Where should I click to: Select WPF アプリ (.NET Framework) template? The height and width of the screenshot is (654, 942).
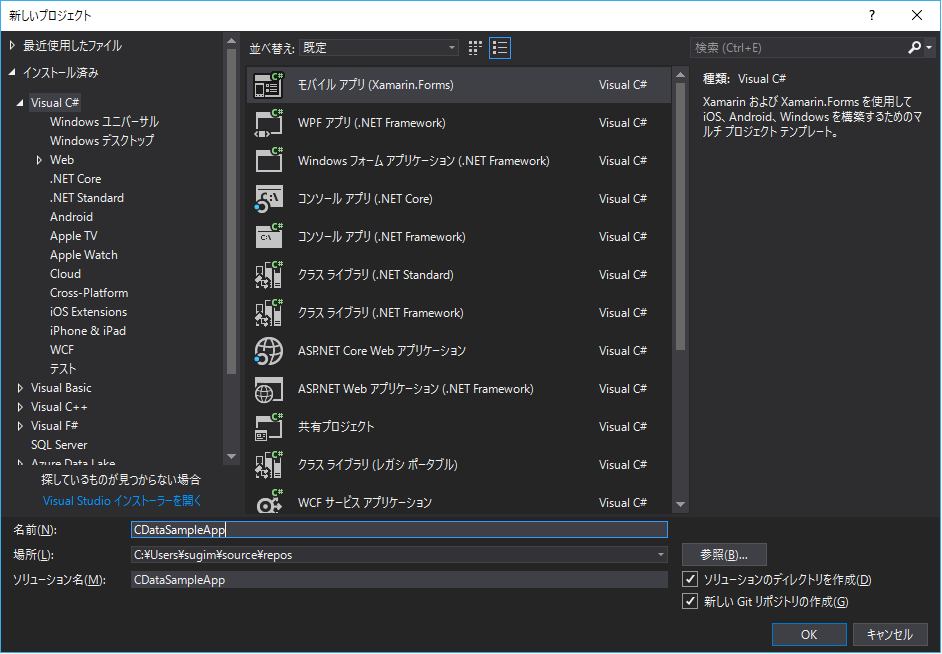[459, 123]
